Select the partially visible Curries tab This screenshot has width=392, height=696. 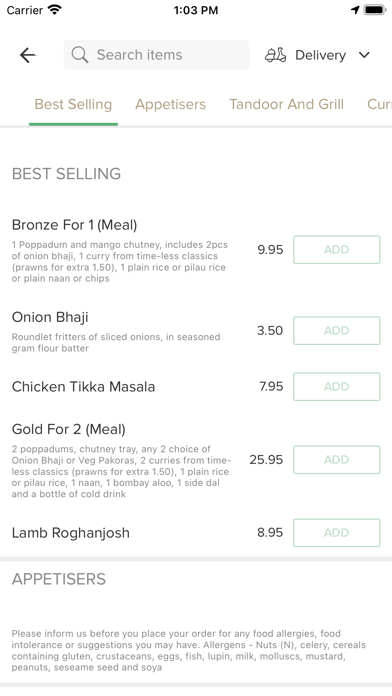[x=379, y=104]
